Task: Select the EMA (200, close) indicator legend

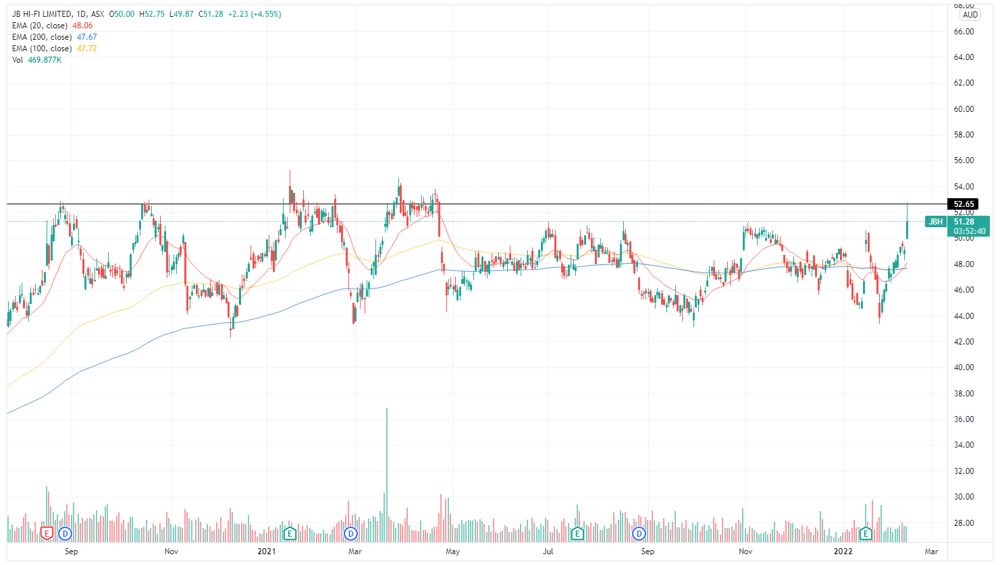Action: coord(43,37)
